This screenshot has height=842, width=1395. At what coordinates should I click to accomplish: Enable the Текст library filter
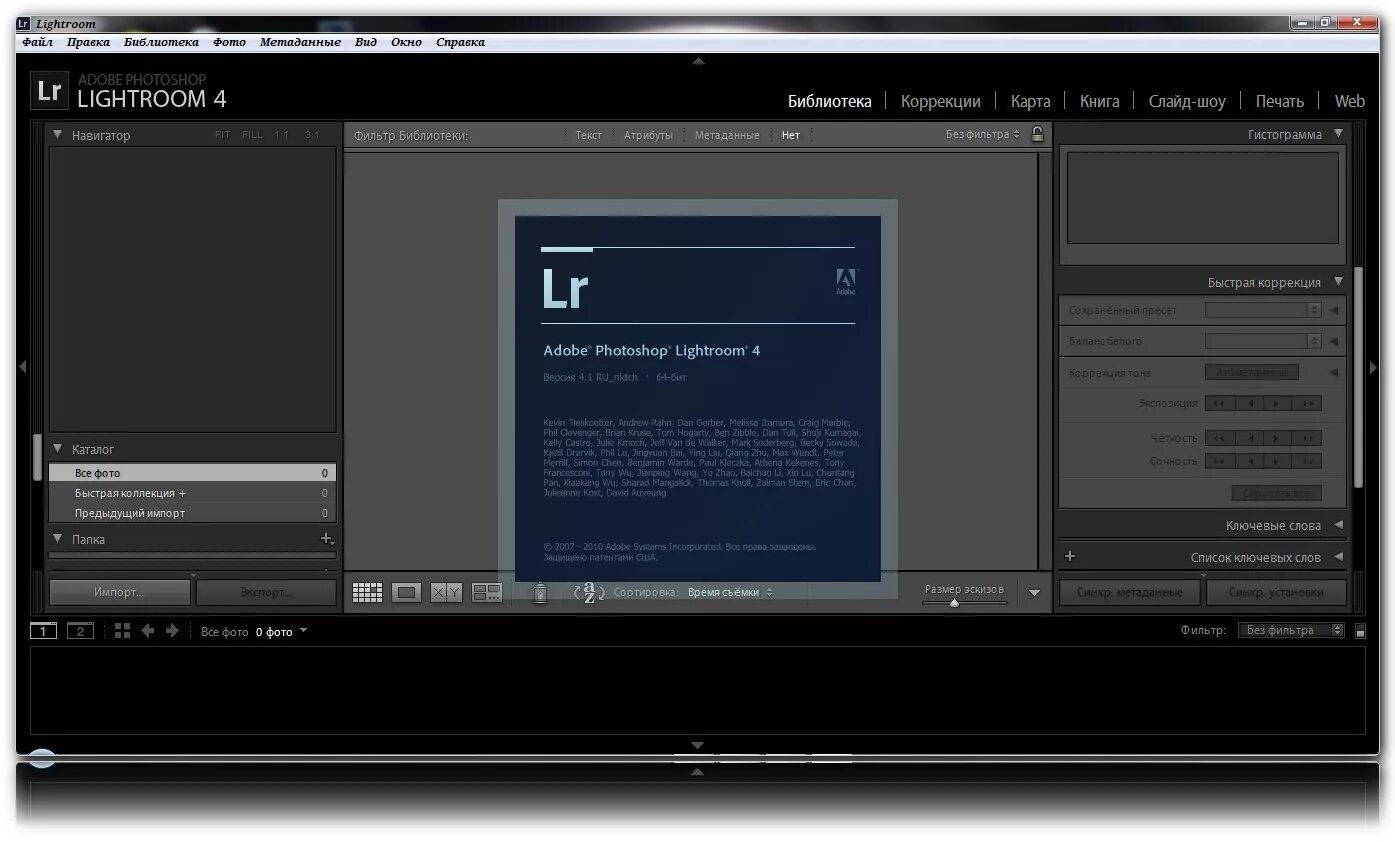click(x=589, y=135)
